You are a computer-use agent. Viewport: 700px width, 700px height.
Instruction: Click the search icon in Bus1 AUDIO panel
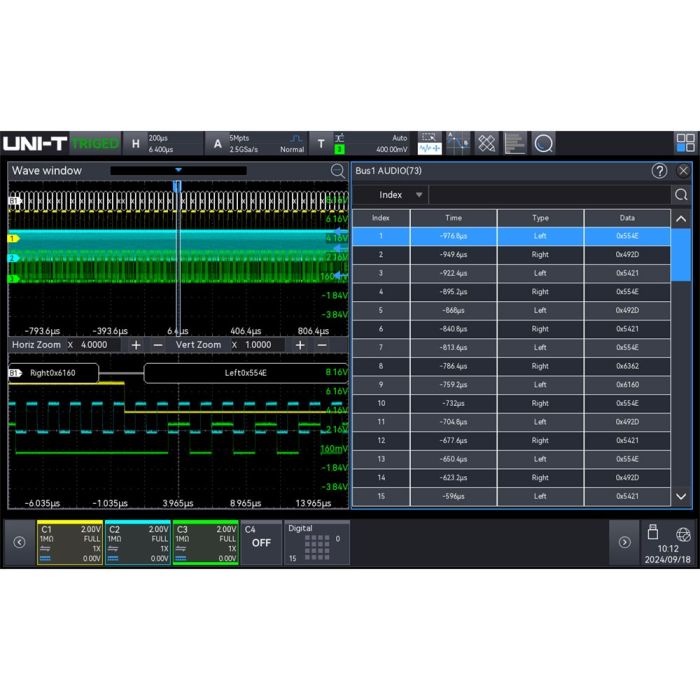pyautogui.click(x=681, y=195)
